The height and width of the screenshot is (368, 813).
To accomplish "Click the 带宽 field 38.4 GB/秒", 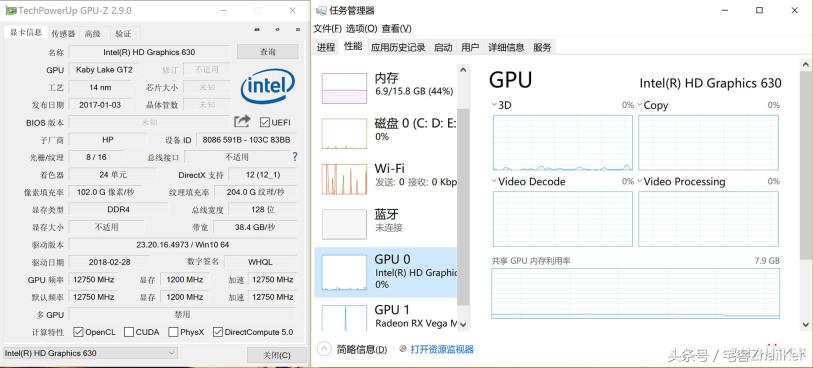I will coord(255,227).
